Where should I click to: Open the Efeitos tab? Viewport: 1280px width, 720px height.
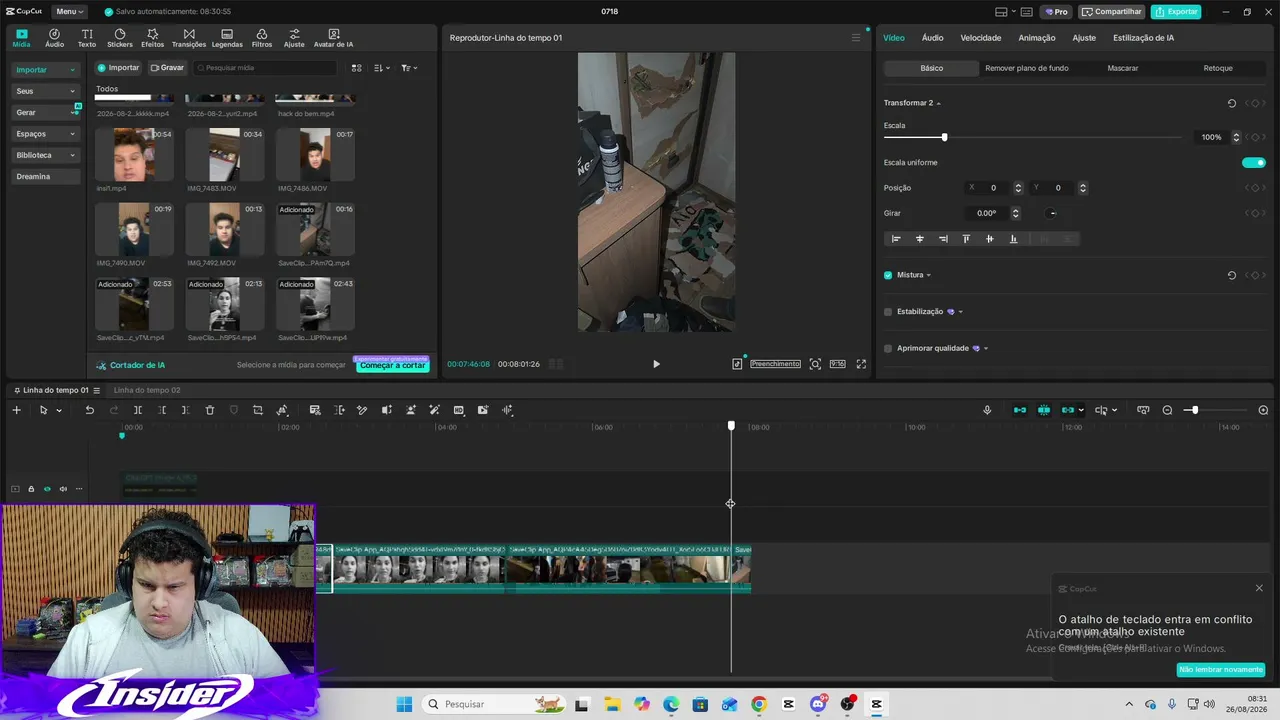[x=152, y=38]
